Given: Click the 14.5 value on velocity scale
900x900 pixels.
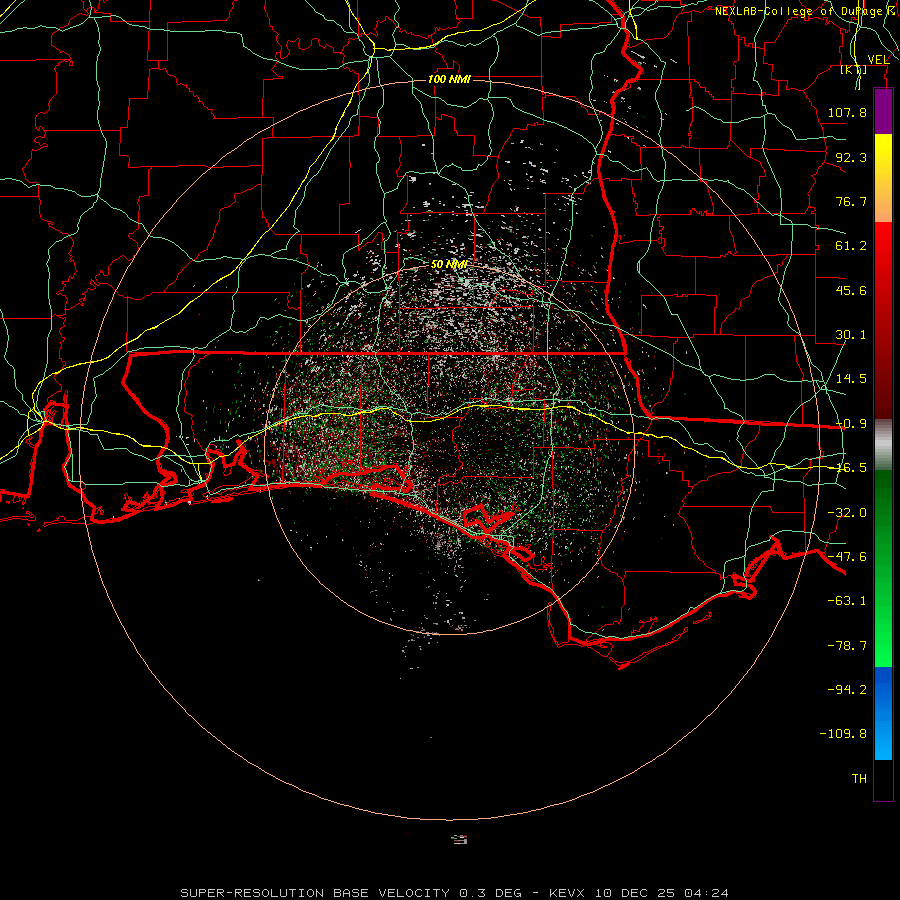Looking at the screenshot, I should 851,379.
